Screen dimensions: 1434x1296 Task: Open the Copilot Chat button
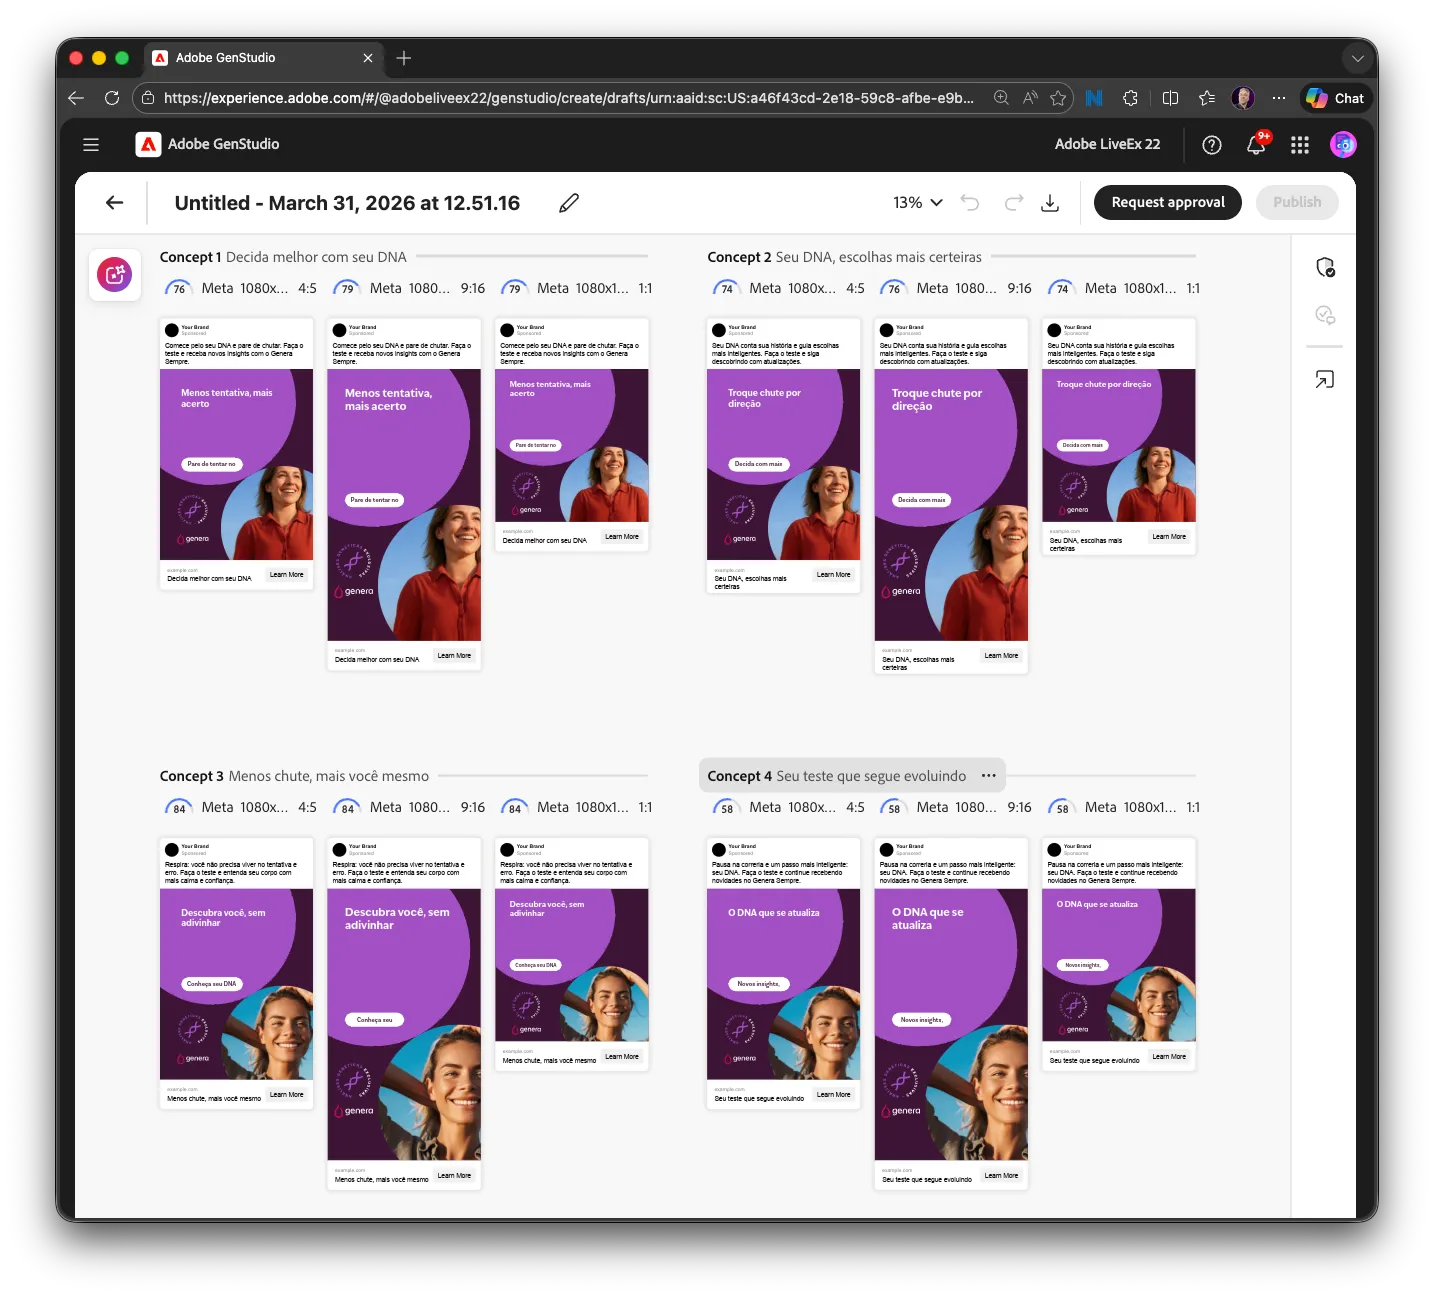click(x=1336, y=98)
